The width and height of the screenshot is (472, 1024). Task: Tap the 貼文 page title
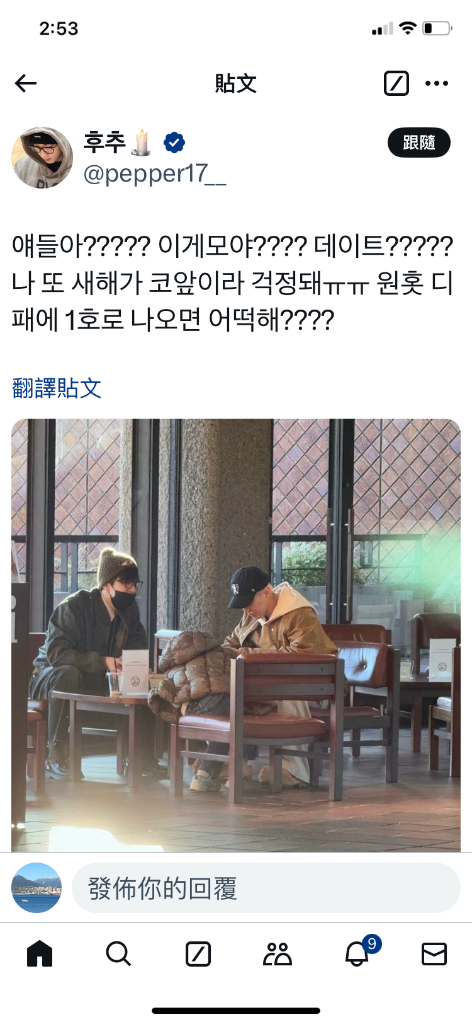click(x=236, y=84)
